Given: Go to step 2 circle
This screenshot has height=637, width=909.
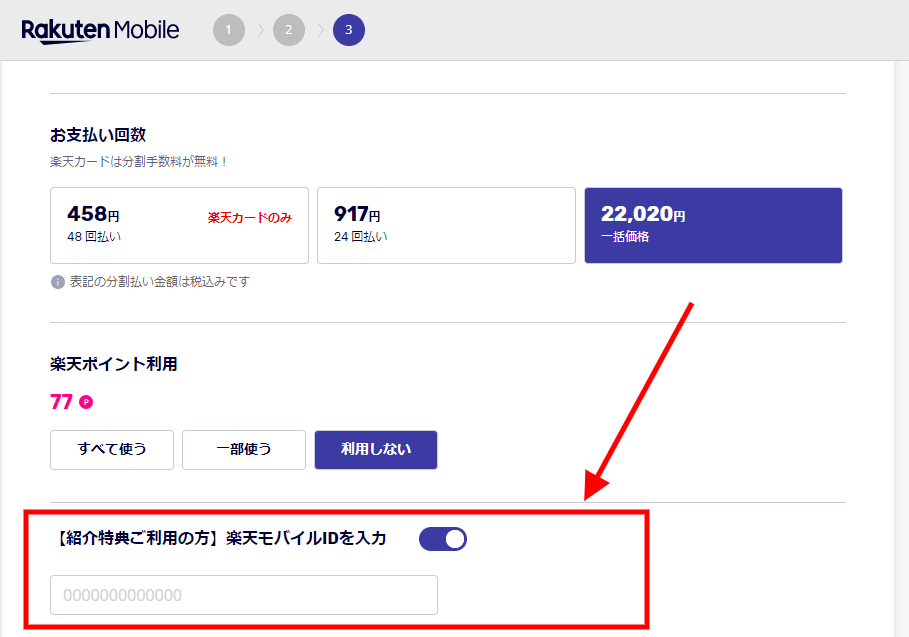Looking at the screenshot, I should (289, 30).
